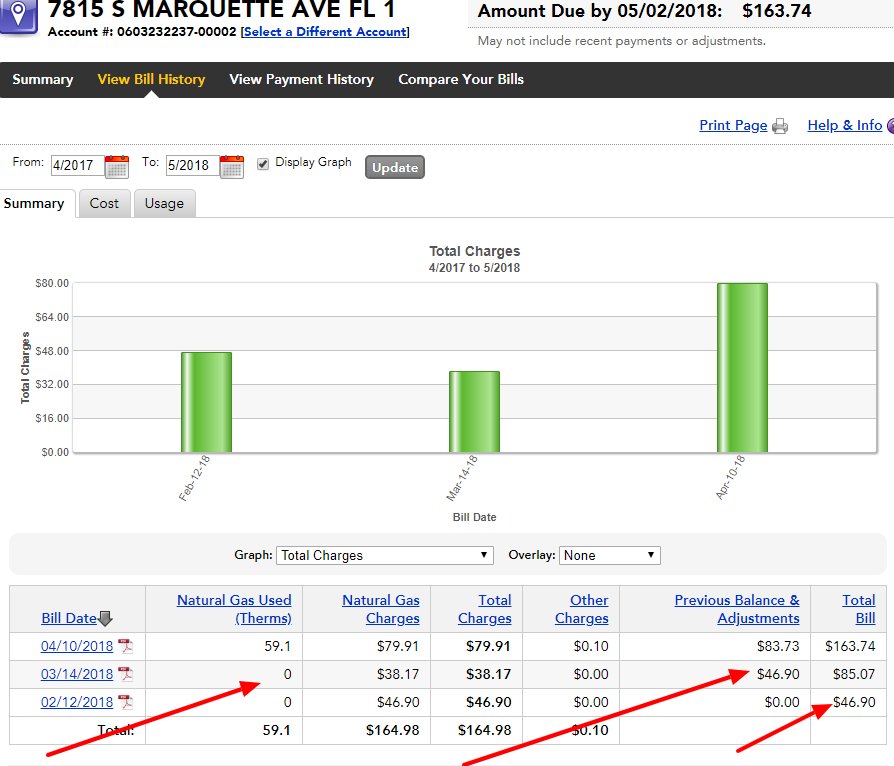Click the Apr-10-18 bar in the chart
Screen dimensions: 894x766
tap(742, 368)
